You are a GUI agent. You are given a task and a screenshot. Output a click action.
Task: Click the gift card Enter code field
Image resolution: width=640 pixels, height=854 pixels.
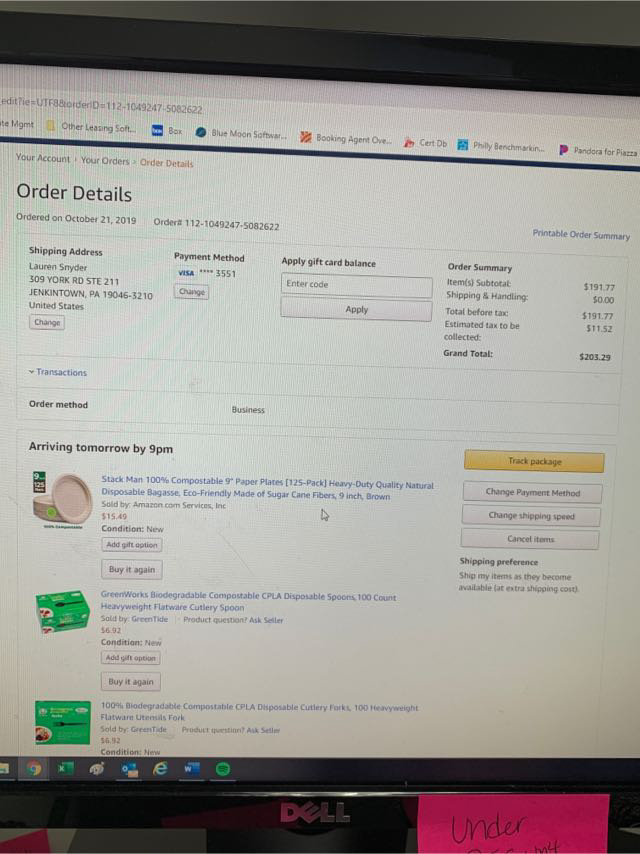pyautogui.click(x=357, y=285)
